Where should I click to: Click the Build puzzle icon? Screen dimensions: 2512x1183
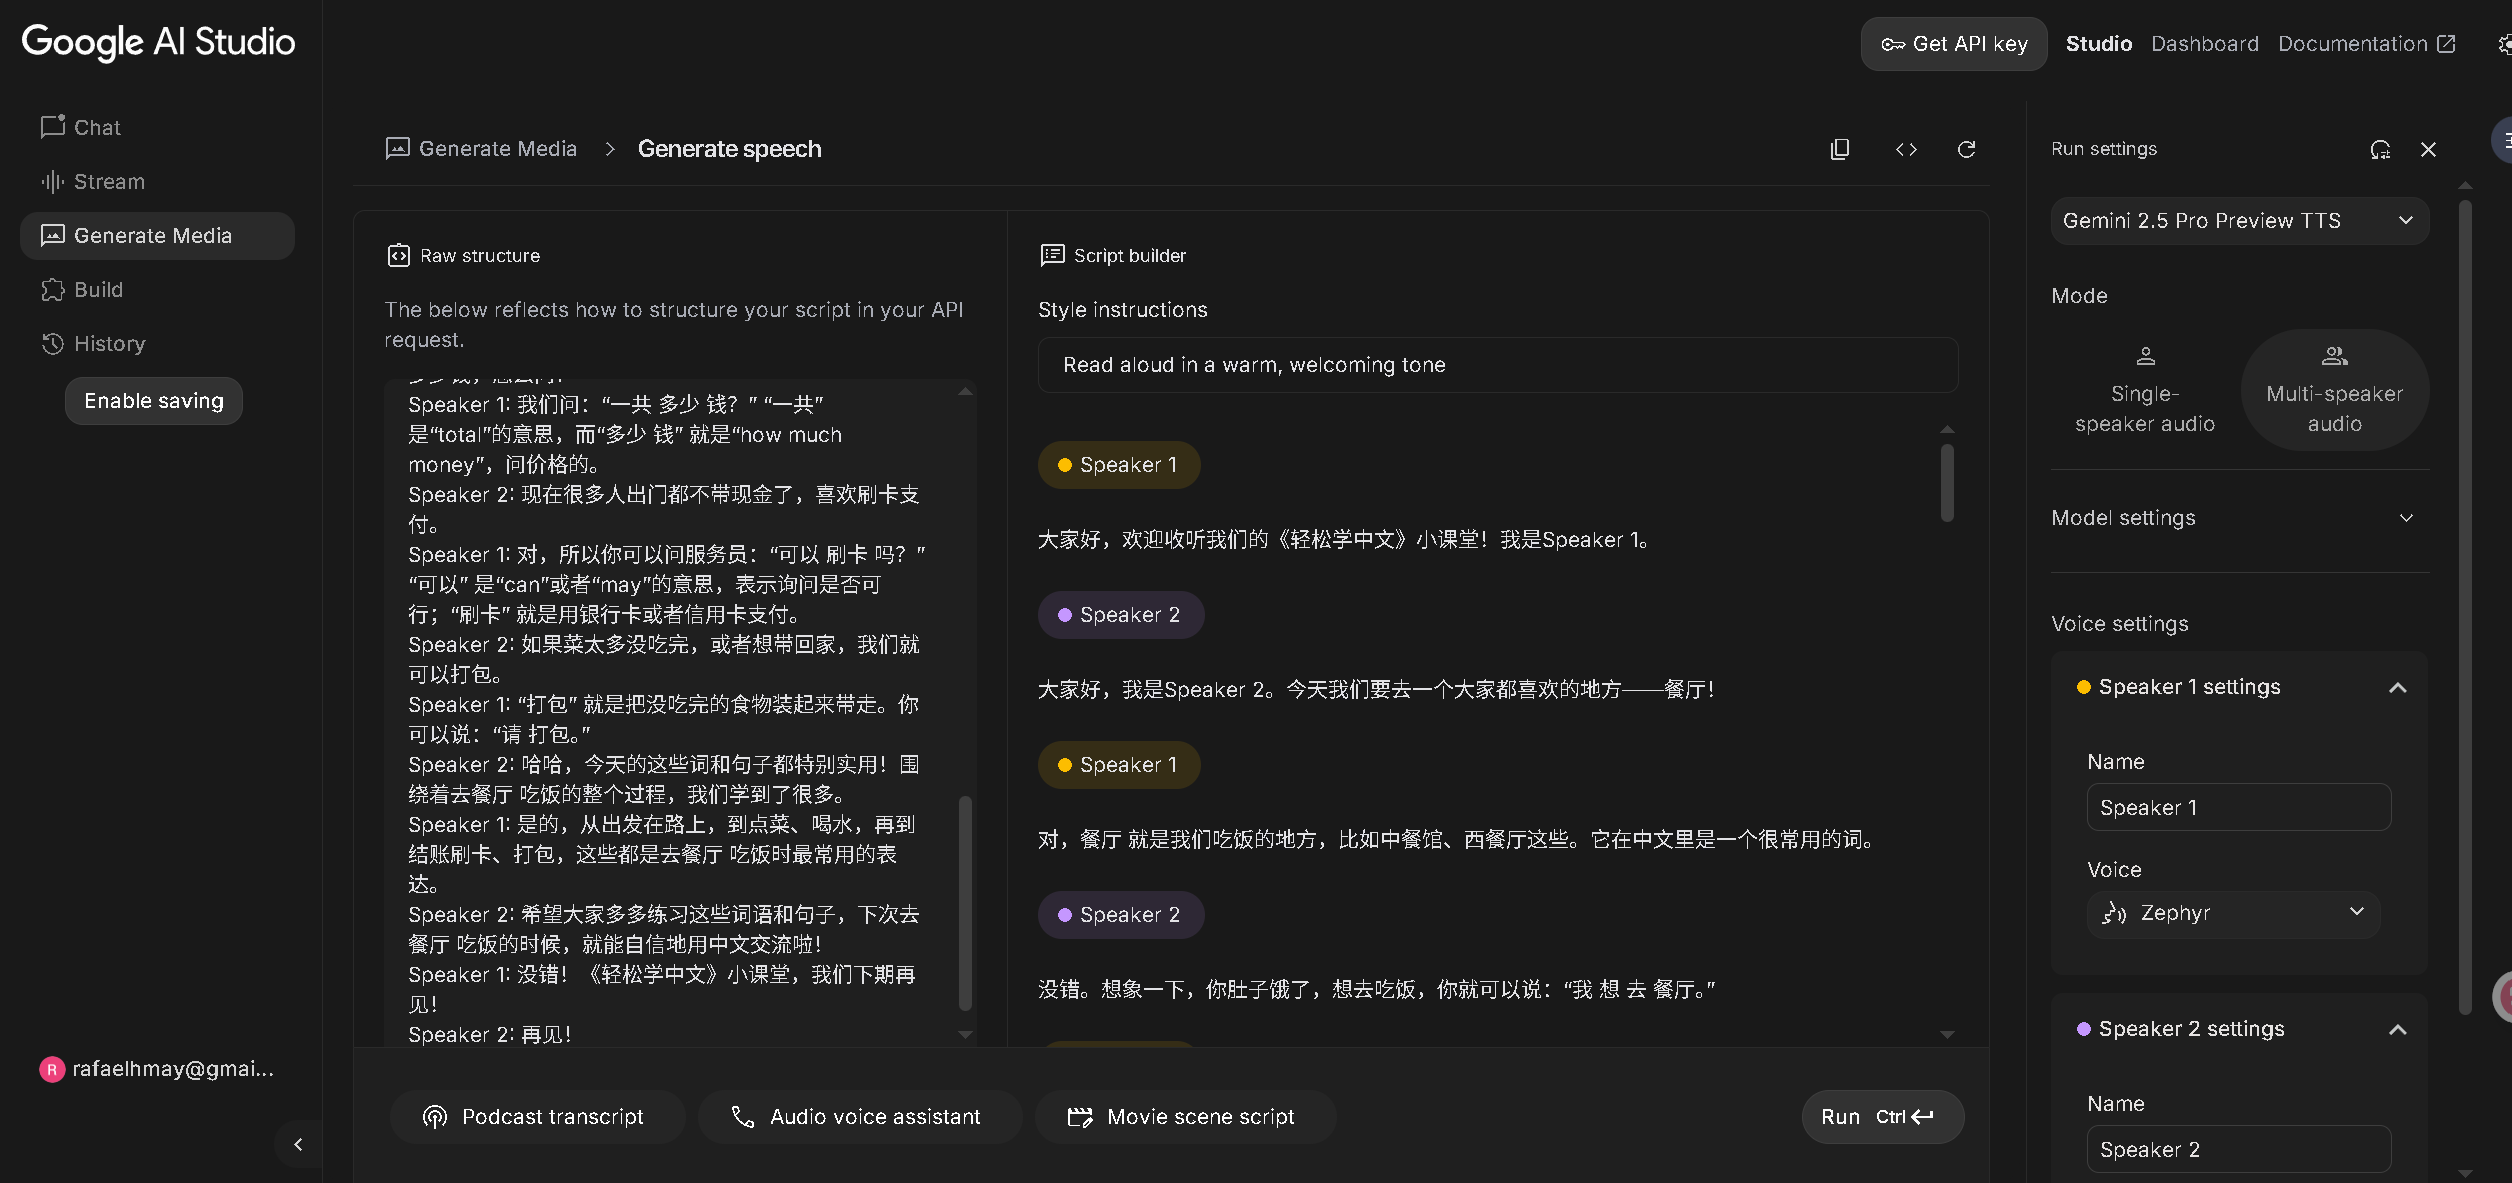click(x=52, y=289)
